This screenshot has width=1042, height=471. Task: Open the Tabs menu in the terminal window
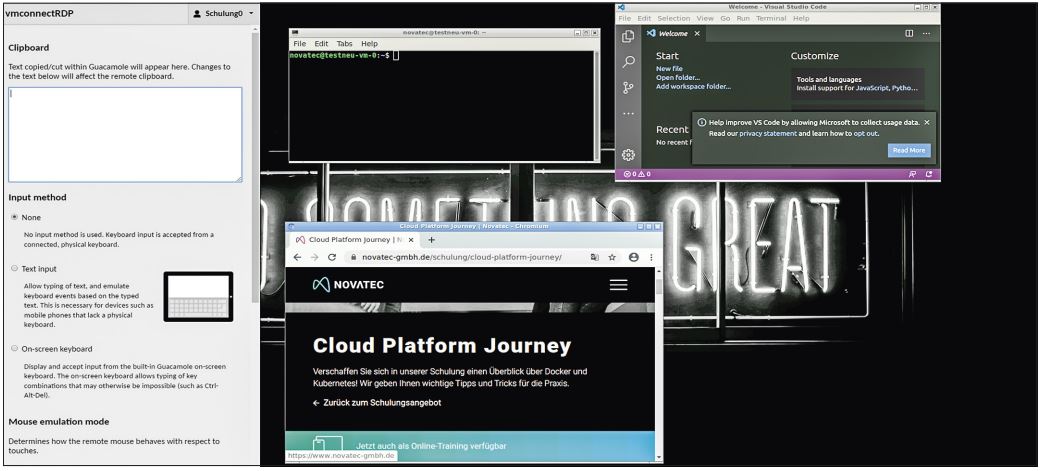click(344, 44)
